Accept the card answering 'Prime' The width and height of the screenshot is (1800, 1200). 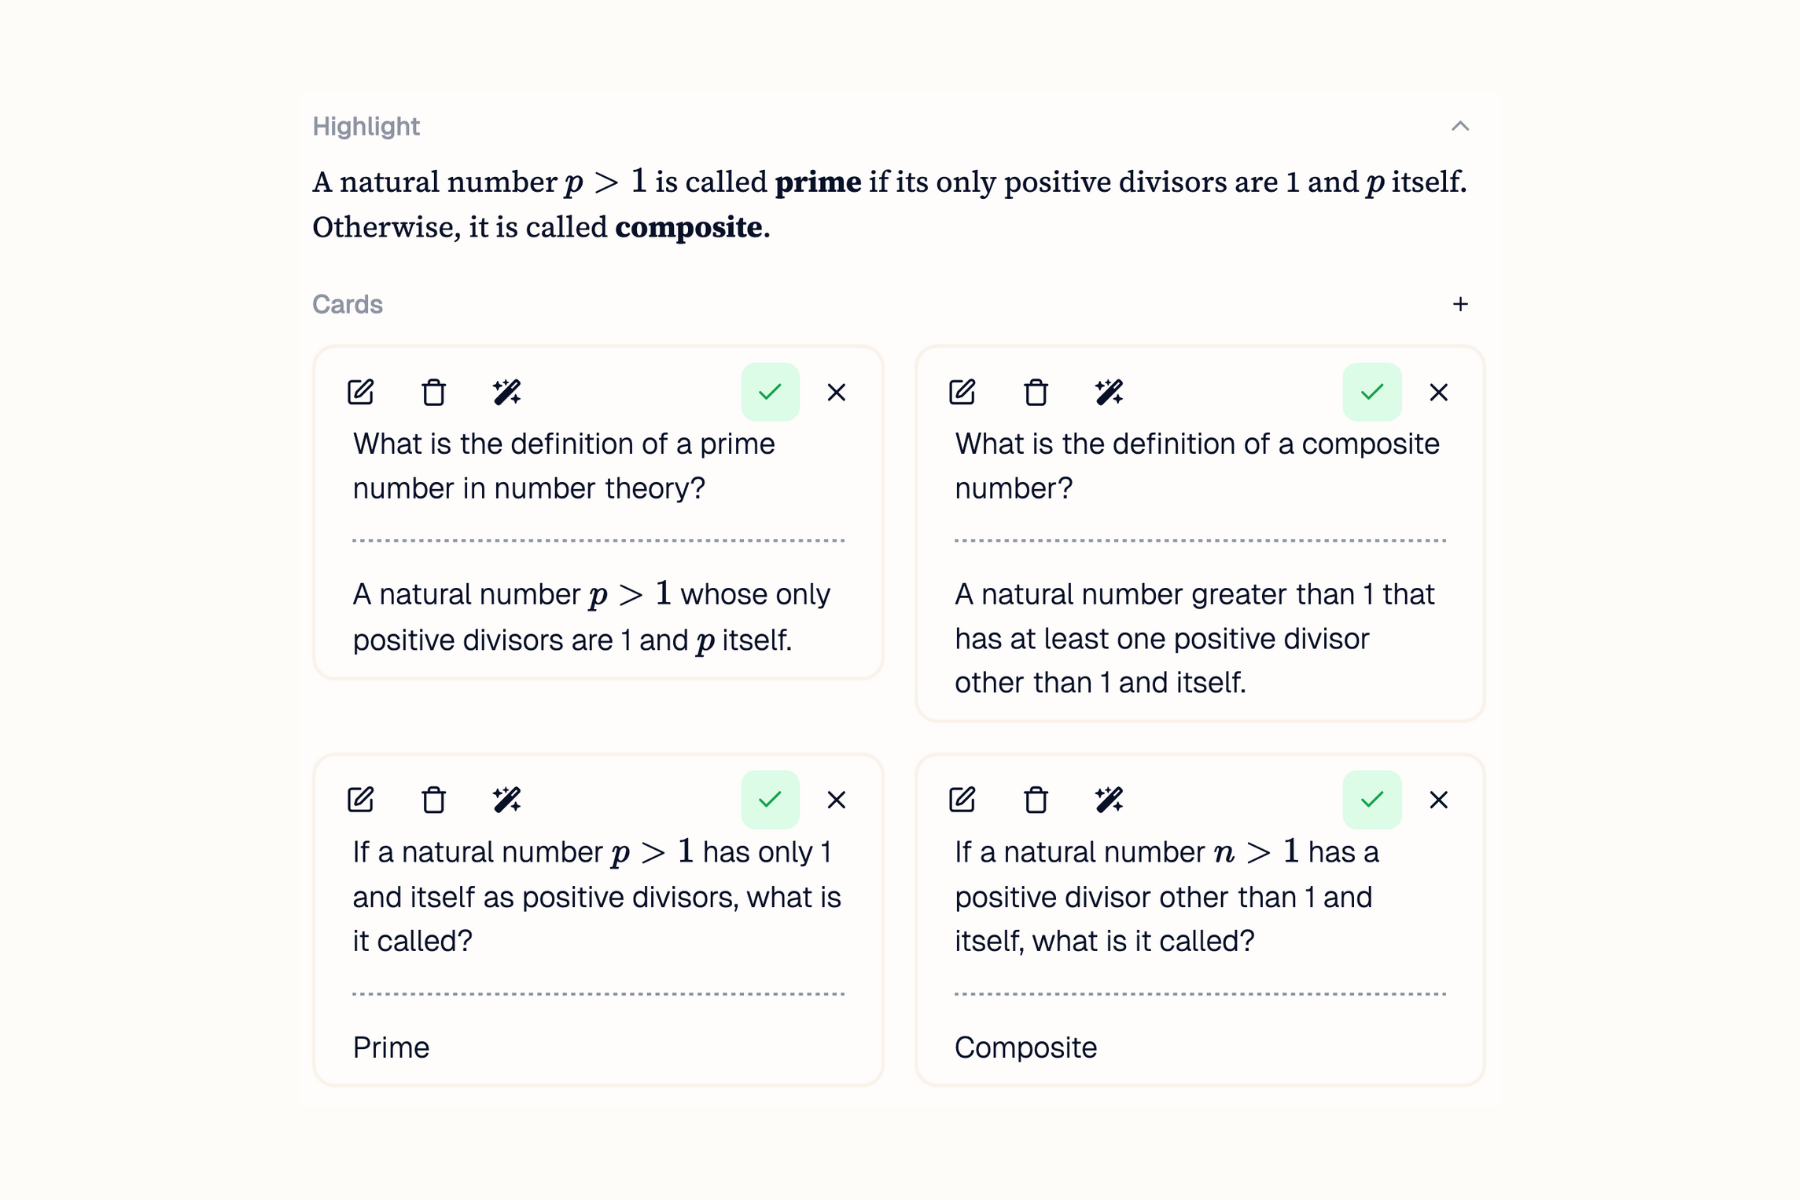pyautogui.click(x=770, y=799)
